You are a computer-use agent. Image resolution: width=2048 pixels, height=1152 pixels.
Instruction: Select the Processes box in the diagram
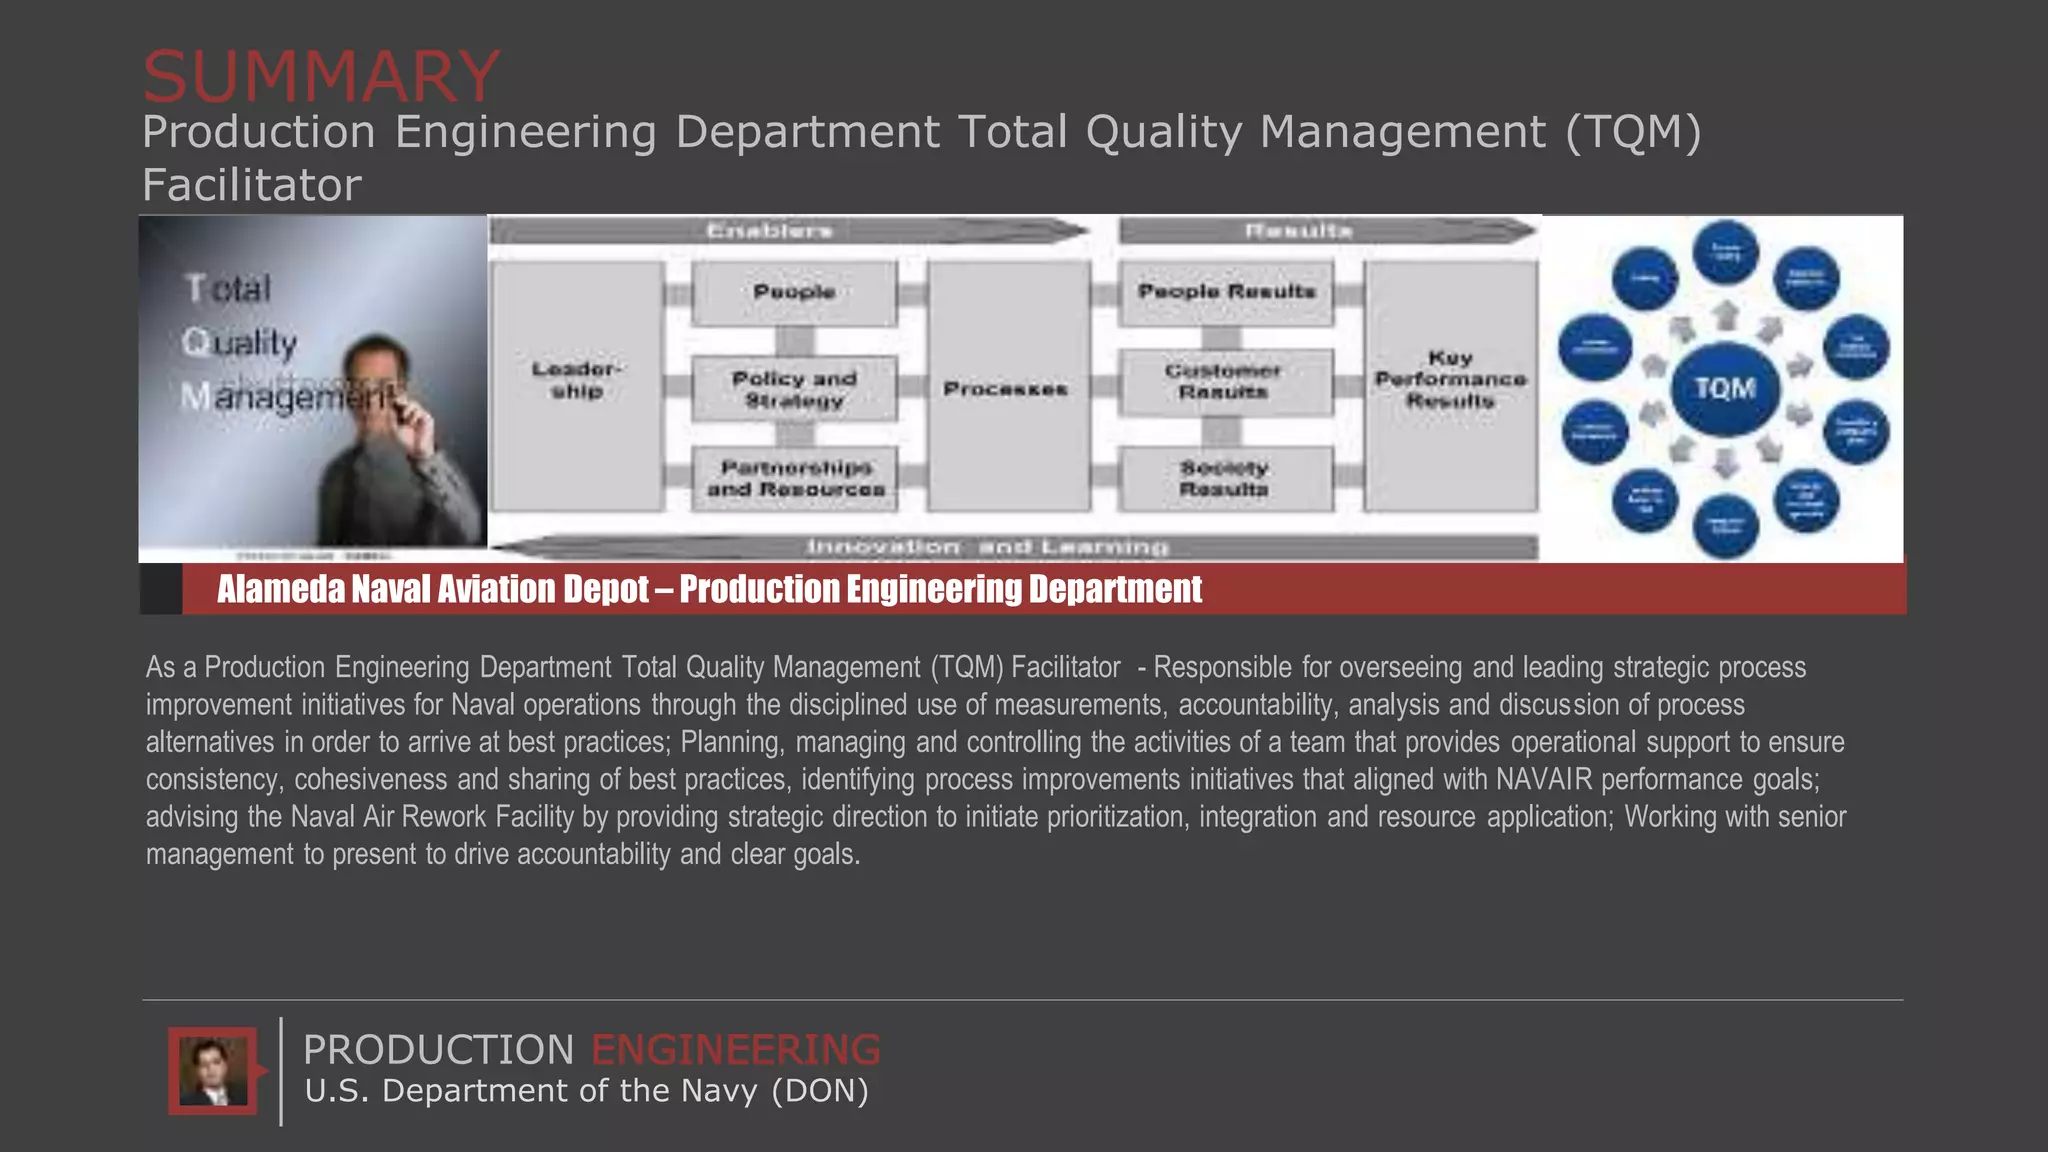(1006, 387)
